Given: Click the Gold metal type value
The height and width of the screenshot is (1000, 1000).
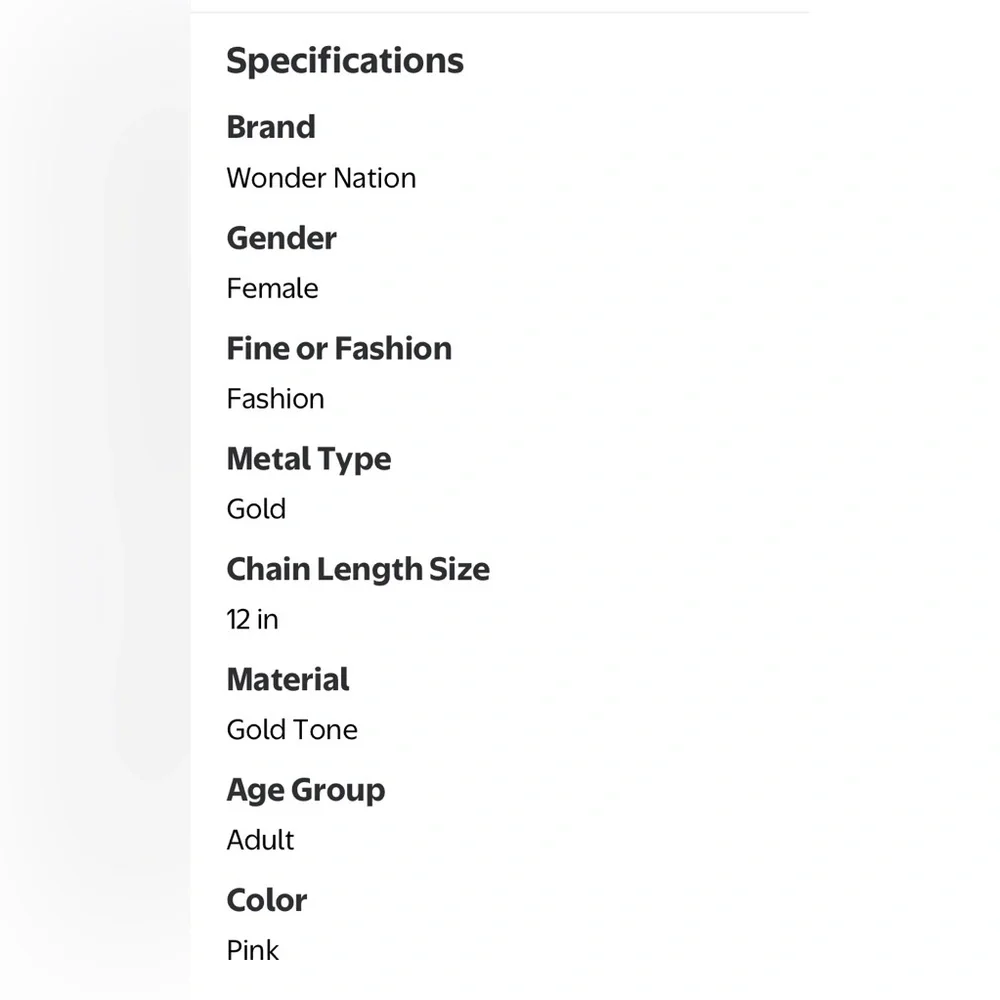Looking at the screenshot, I should pyautogui.click(x=256, y=509).
